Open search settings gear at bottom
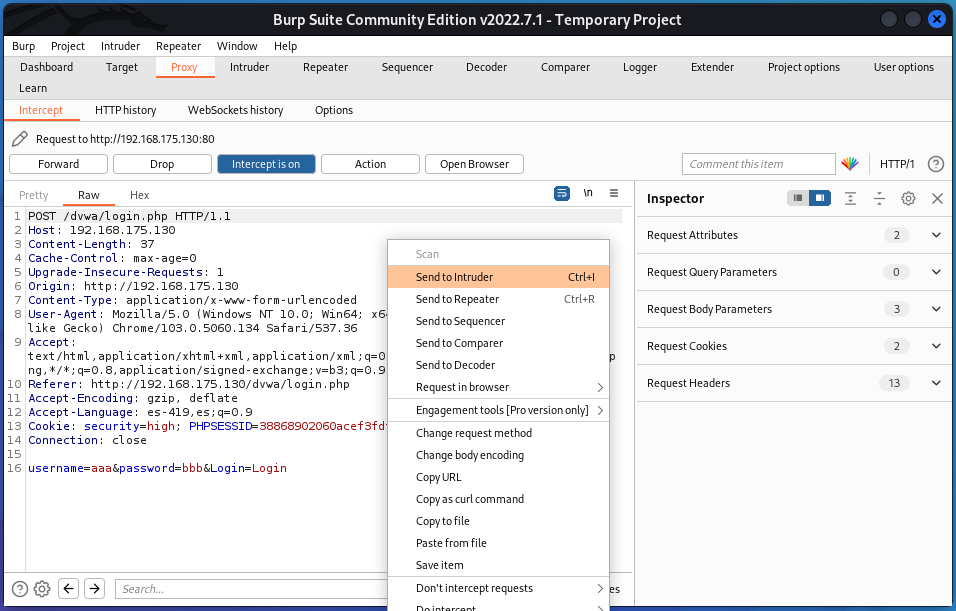The image size is (956, 611). (x=42, y=589)
